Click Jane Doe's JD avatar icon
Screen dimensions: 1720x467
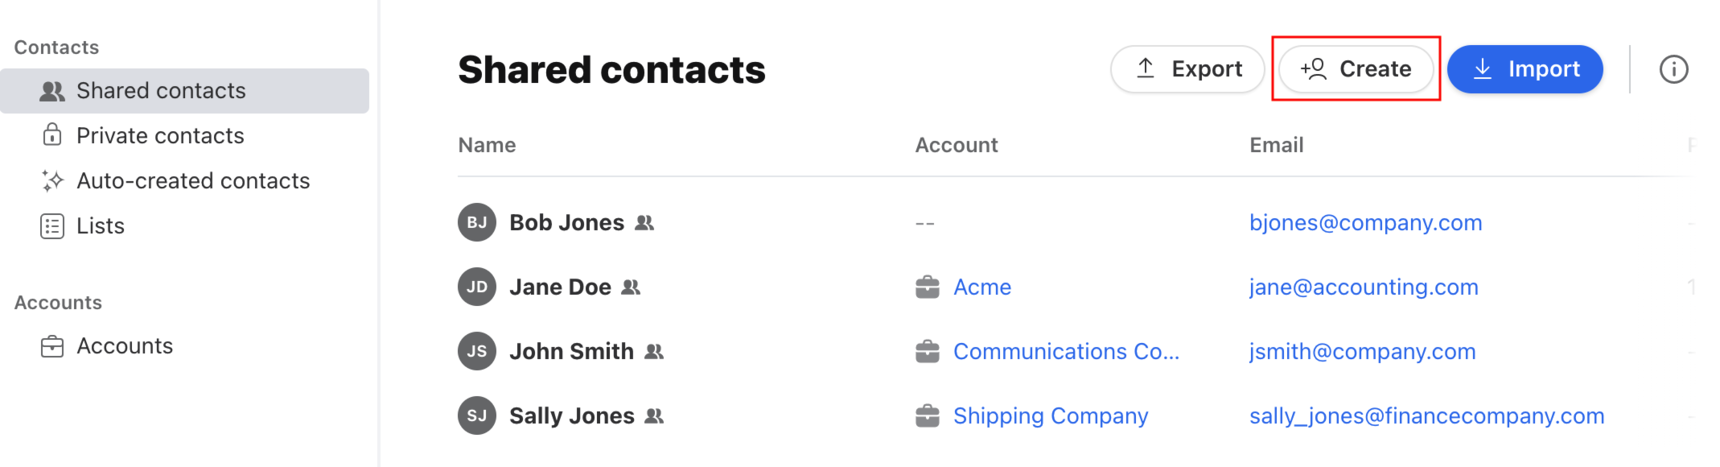pyautogui.click(x=477, y=287)
